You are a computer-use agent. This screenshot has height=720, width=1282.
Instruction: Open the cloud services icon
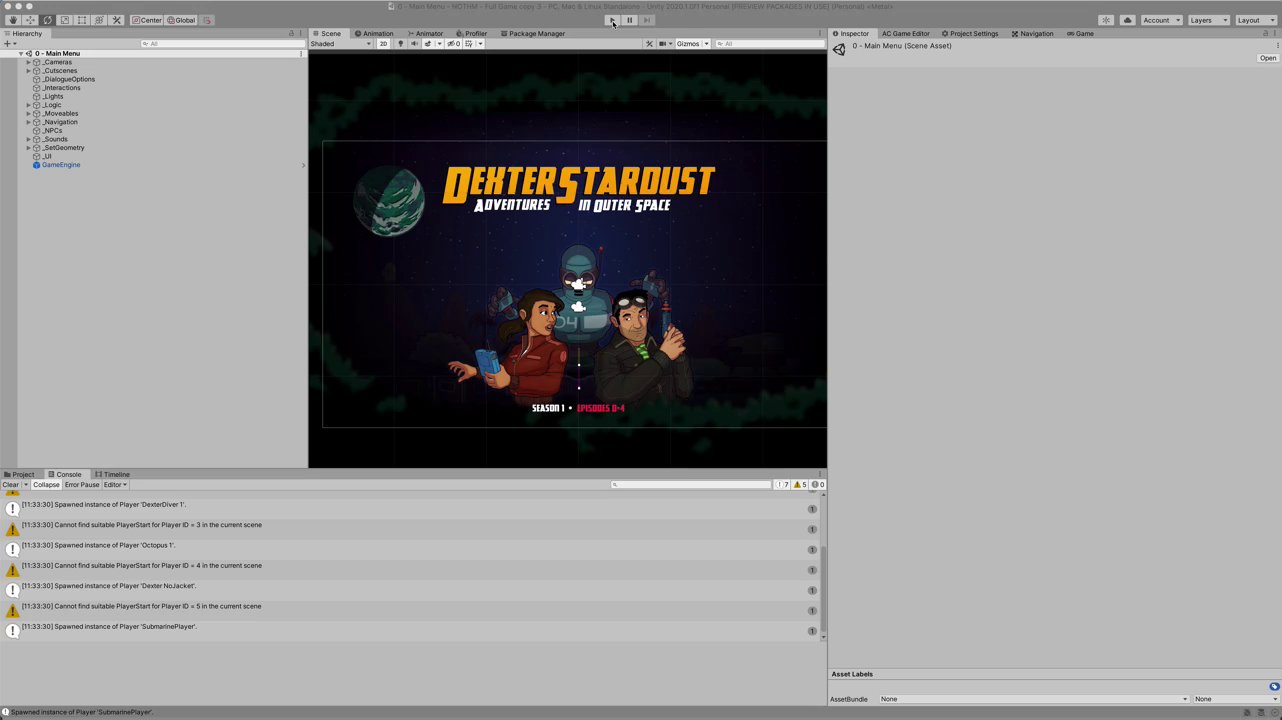click(1127, 20)
